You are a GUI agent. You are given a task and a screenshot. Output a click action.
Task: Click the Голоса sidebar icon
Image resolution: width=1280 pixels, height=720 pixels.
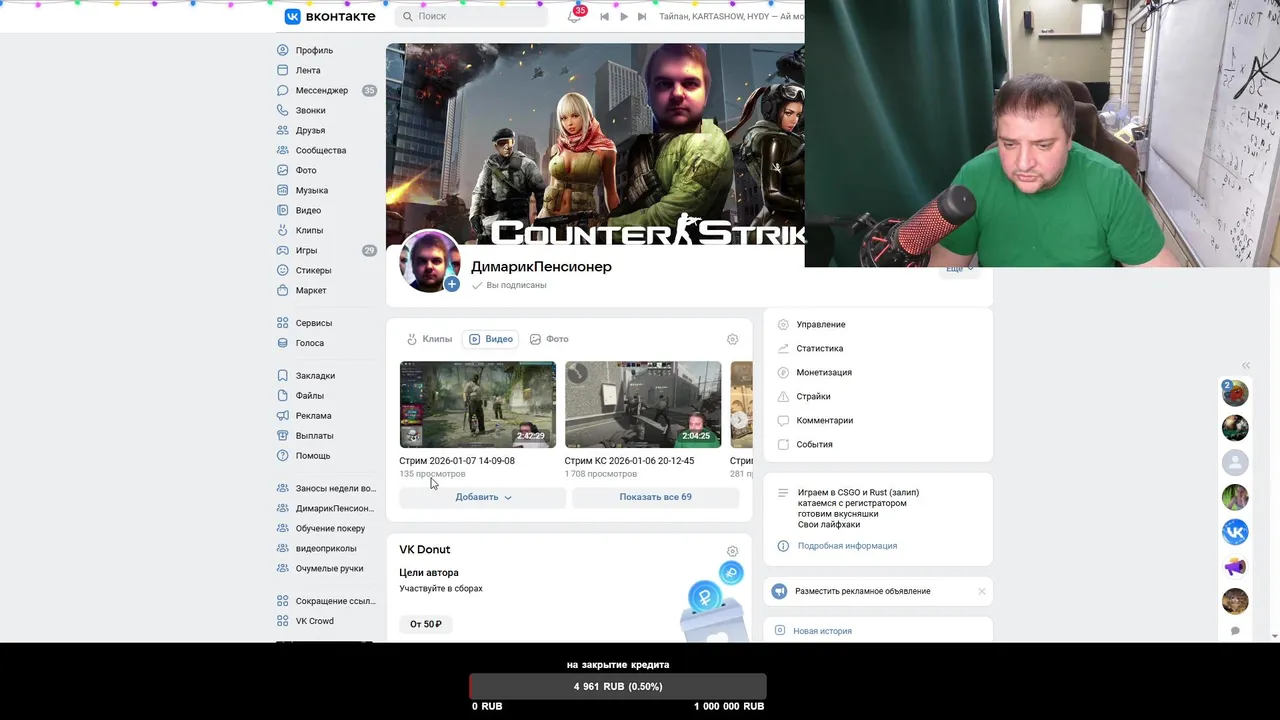coord(283,343)
